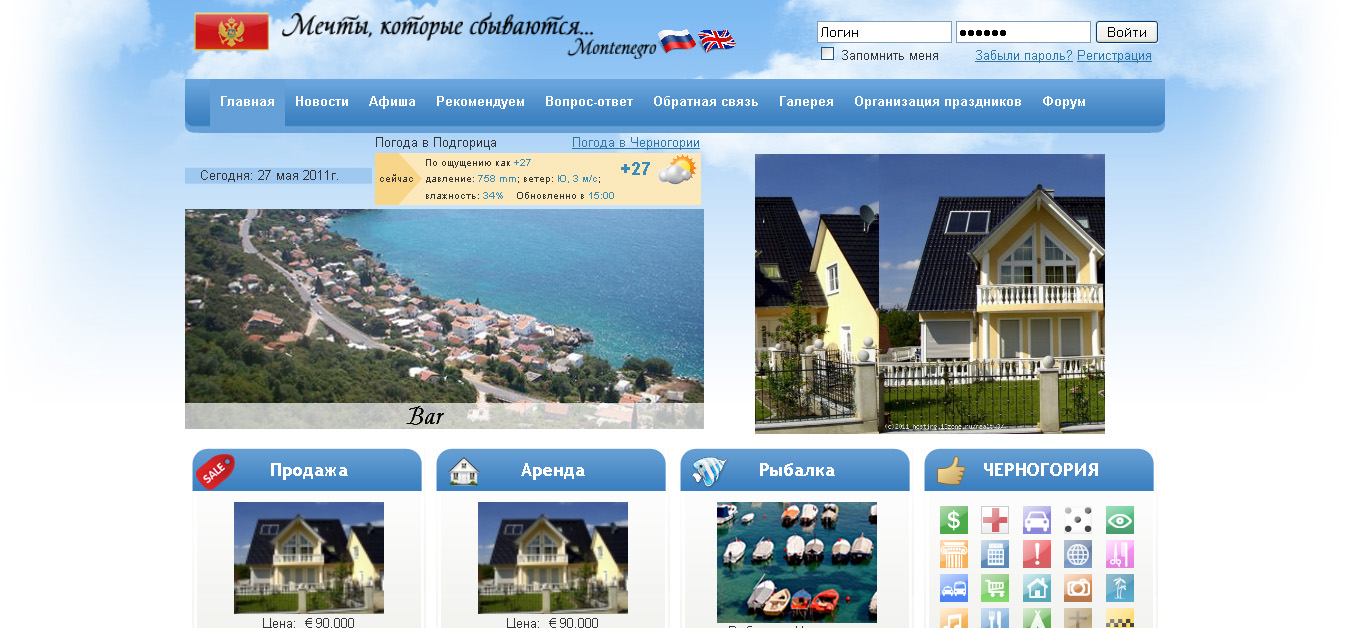Click the purple car icon
The image size is (1348, 628).
click(1037, 520)
